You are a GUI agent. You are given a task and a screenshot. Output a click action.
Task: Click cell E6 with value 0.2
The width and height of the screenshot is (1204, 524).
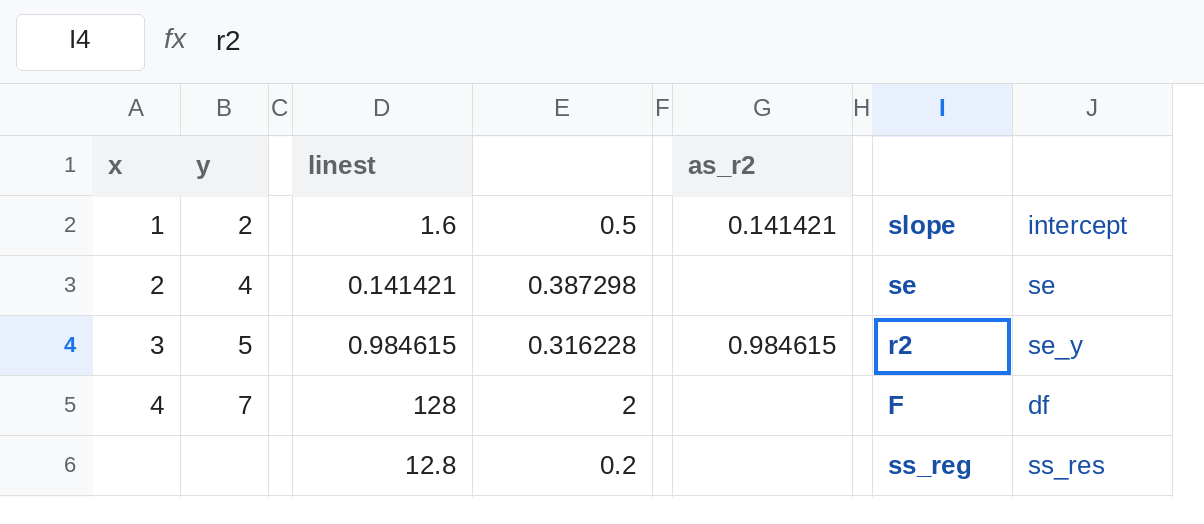pos(562,465)
